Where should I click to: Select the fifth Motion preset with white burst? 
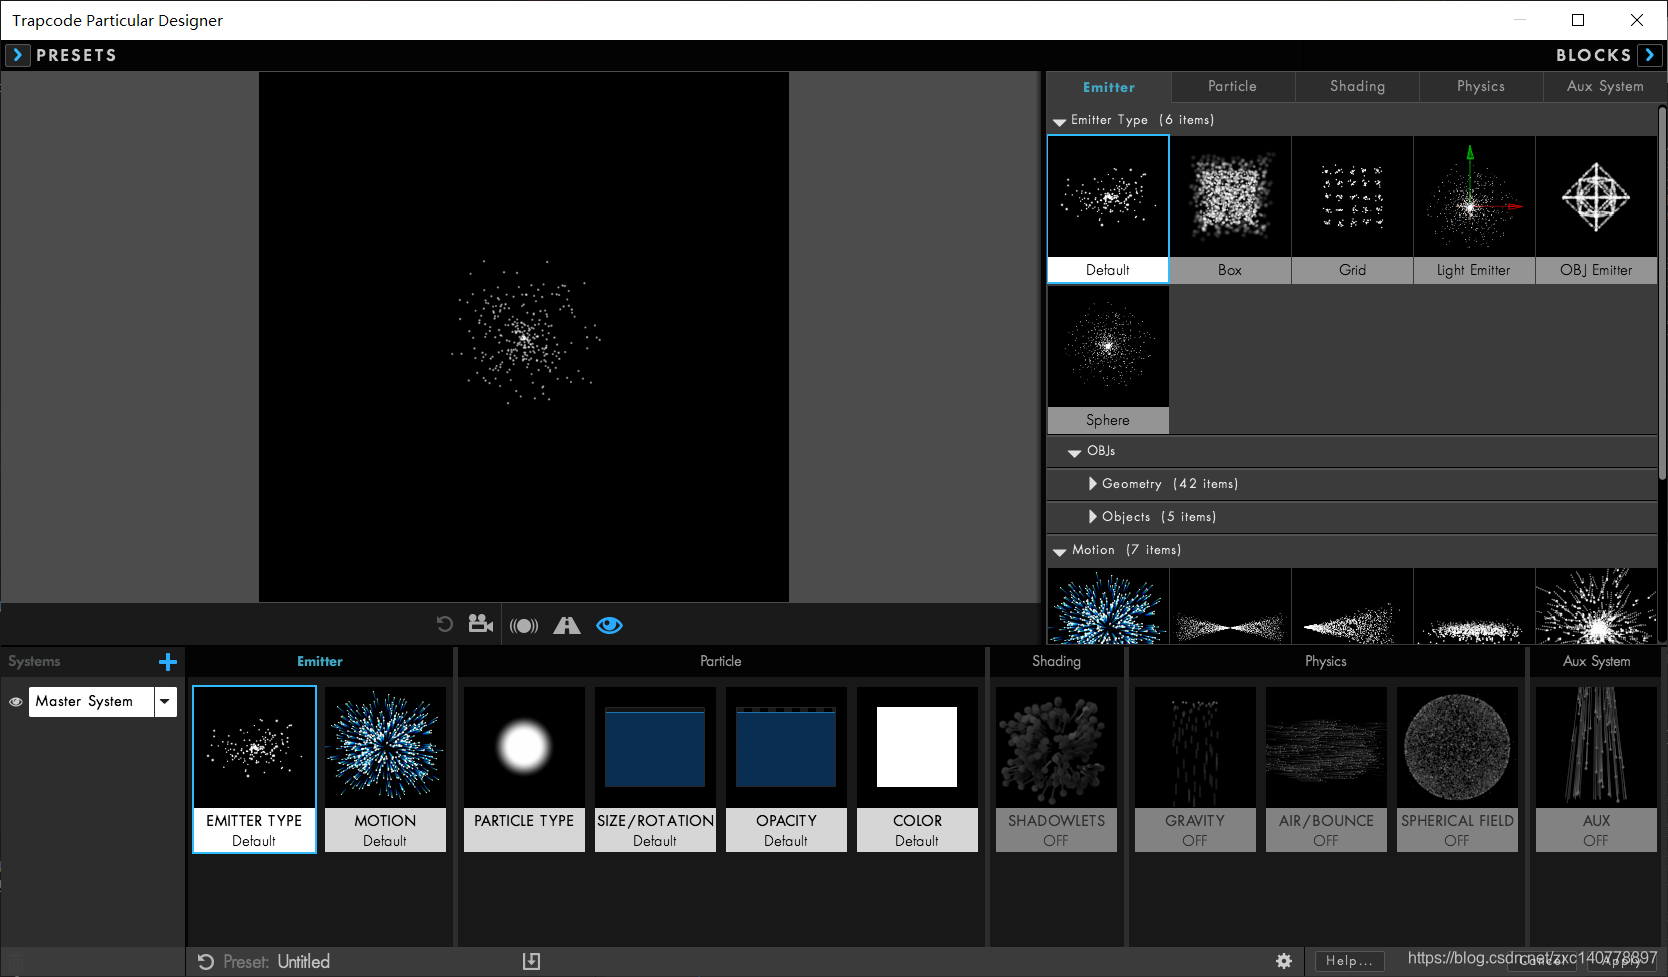coord(1596,606)
